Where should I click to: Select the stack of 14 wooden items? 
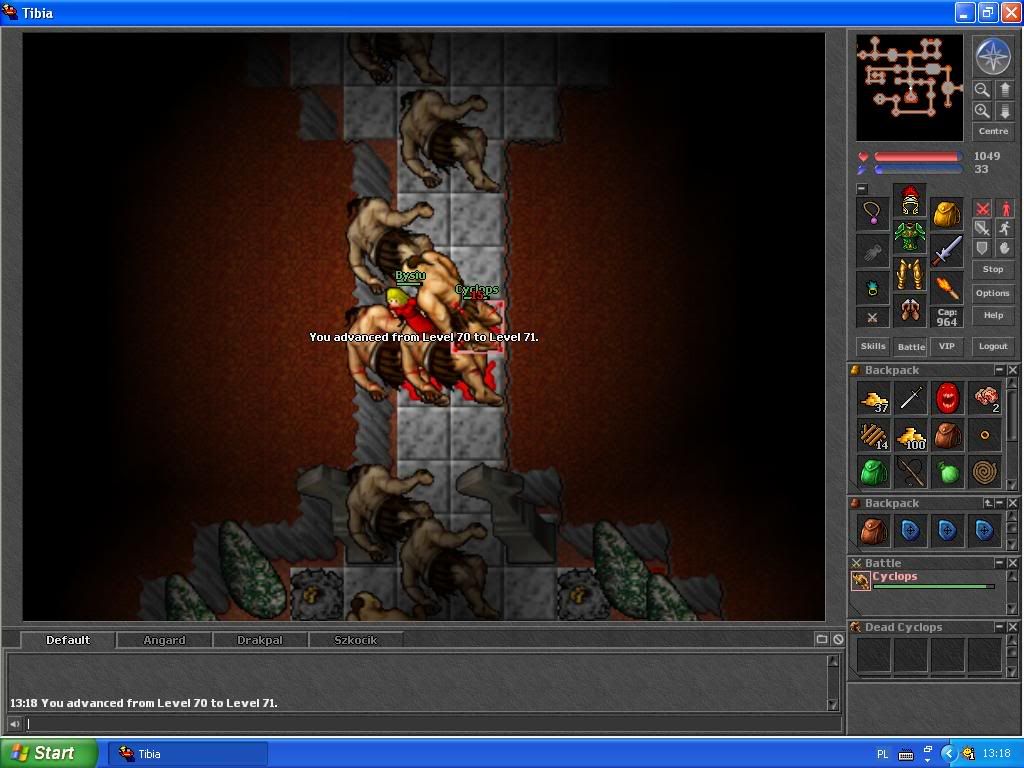pyautogui.click(x=874, y=436)
